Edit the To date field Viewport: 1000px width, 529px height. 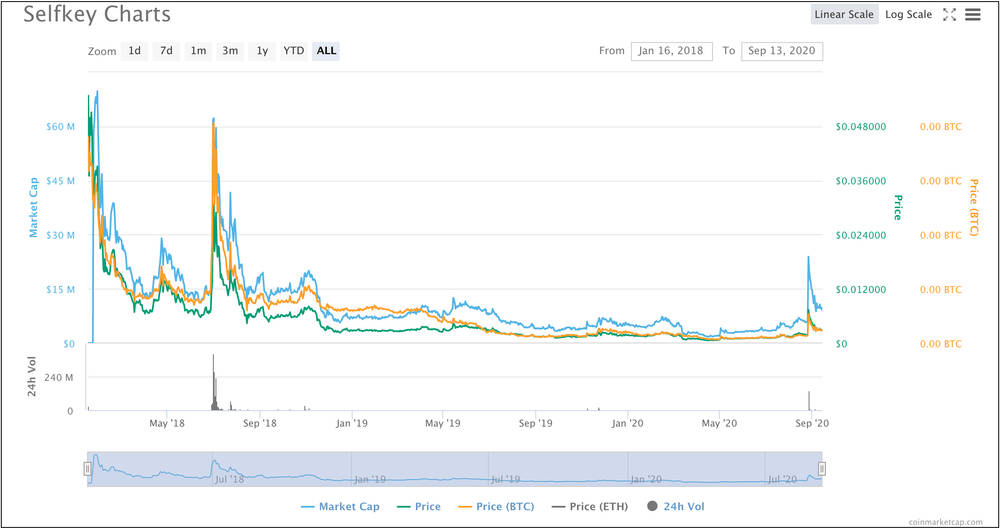coord(782,51)
